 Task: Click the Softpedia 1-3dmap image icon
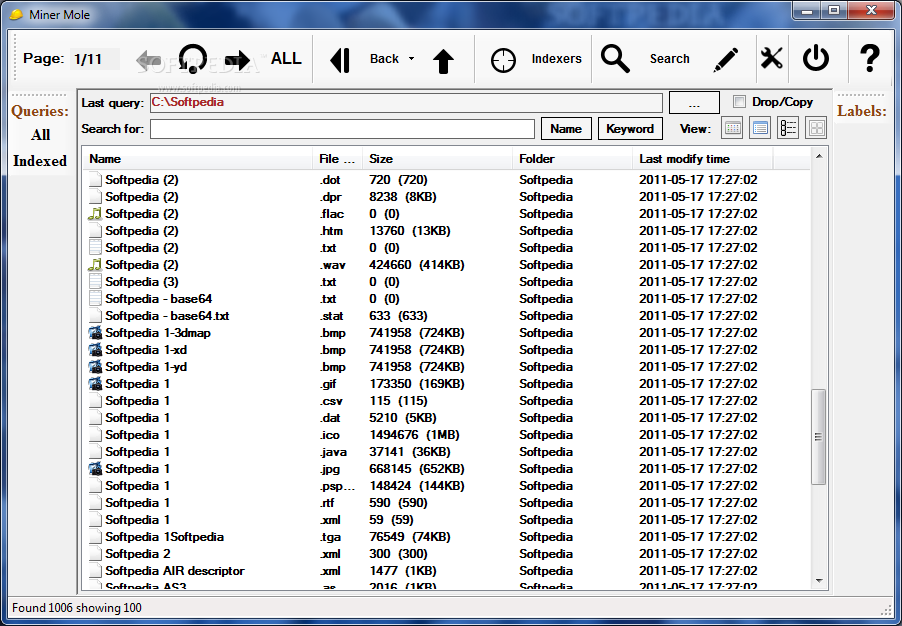point(95,333)
